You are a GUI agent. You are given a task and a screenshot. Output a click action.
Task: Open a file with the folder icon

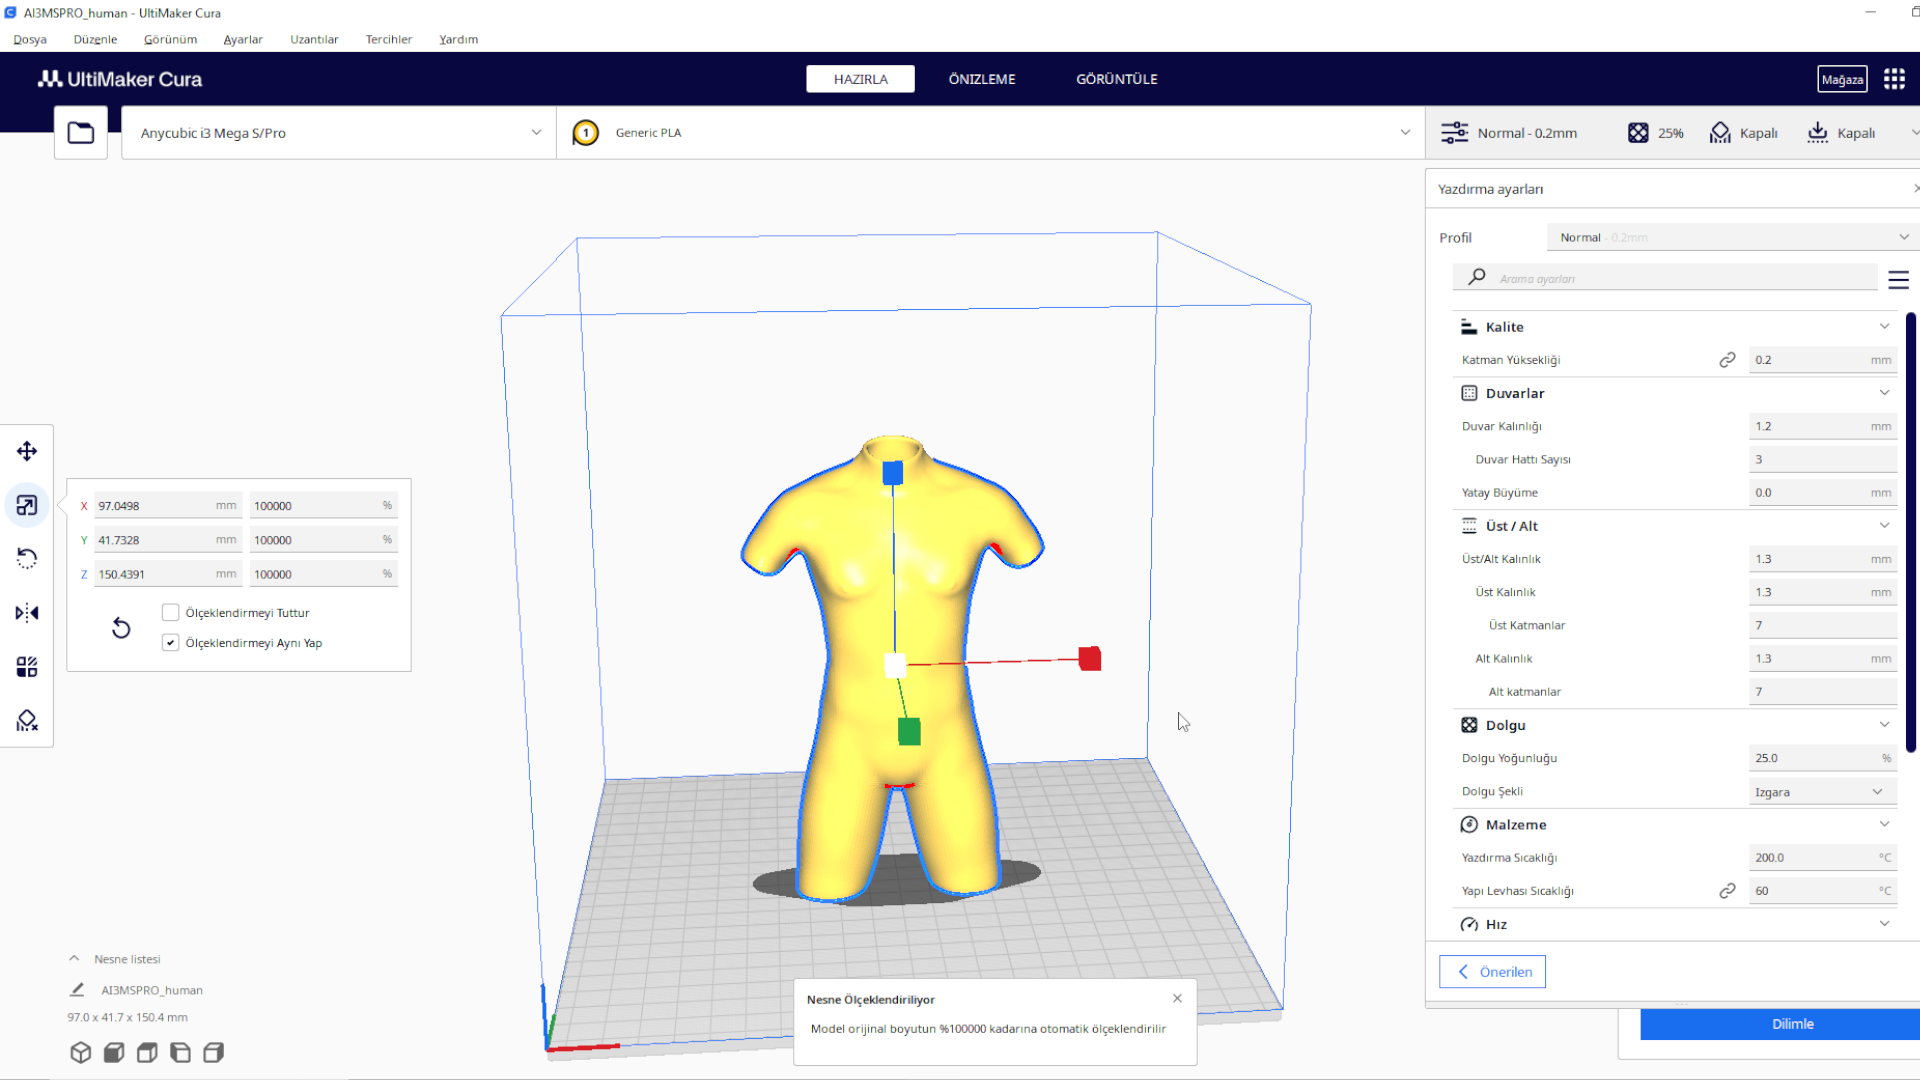(x=80, y=131)
